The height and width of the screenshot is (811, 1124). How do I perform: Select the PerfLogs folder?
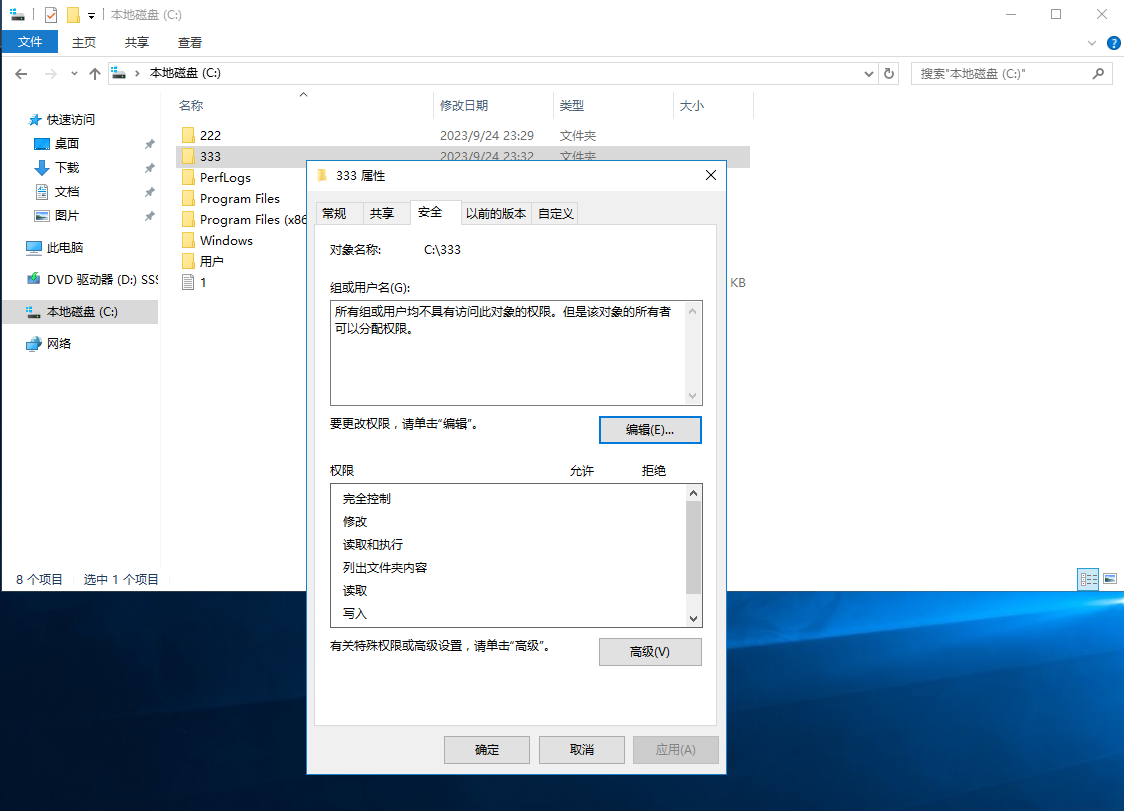(x=225, y=178)
